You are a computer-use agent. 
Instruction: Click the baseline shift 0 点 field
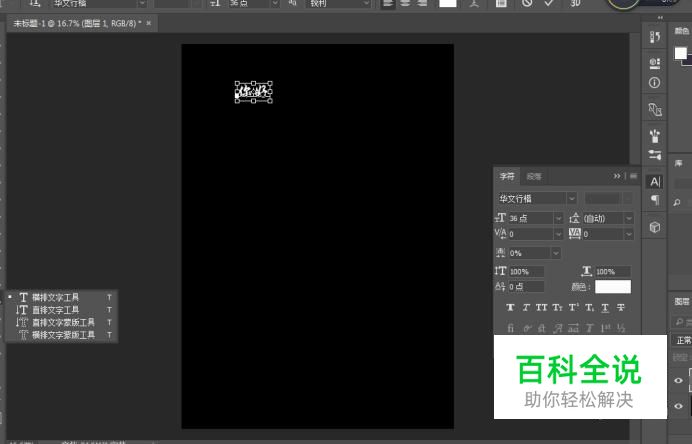point(526,287)
